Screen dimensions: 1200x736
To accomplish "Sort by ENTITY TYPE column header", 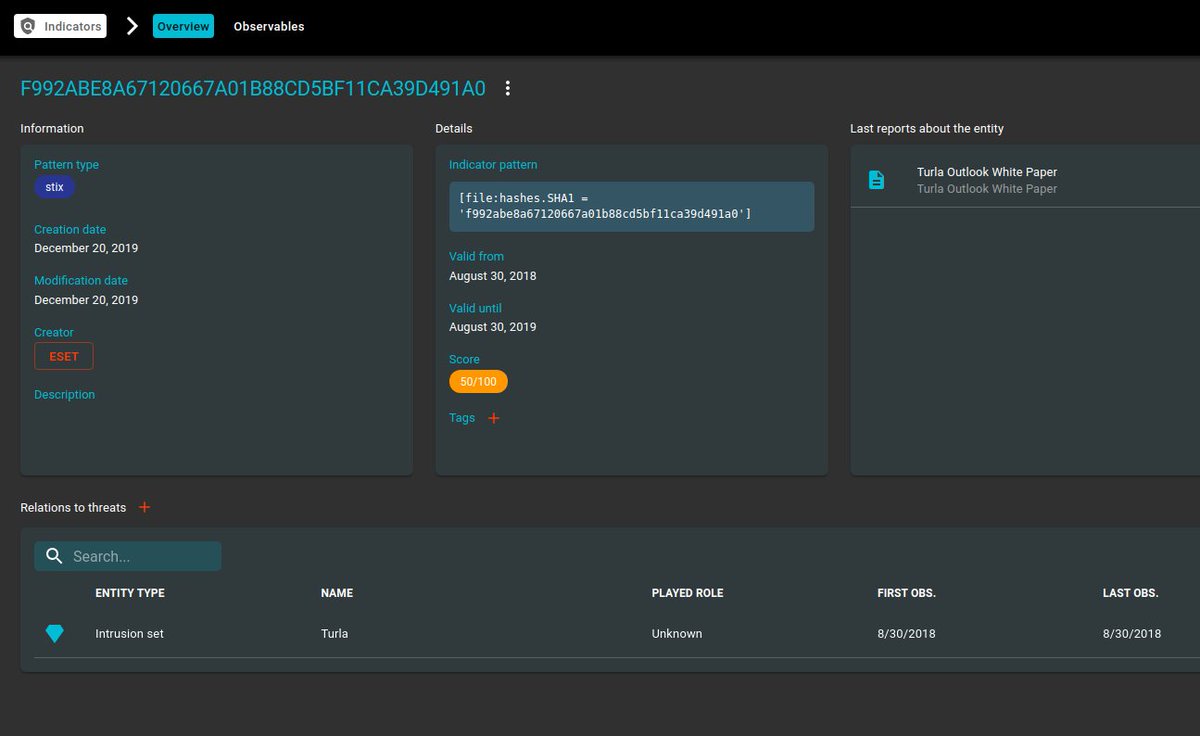I will (130, 593).
